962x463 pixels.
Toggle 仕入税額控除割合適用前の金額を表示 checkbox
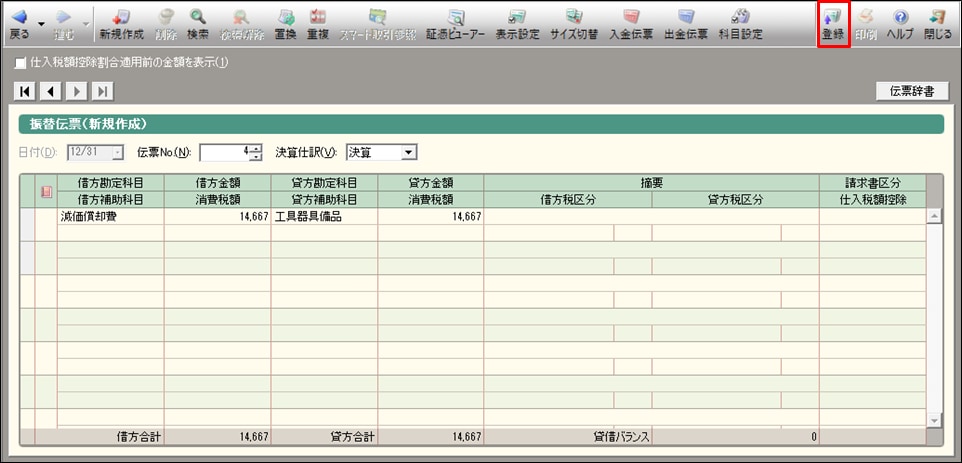(x=21, y=62)
